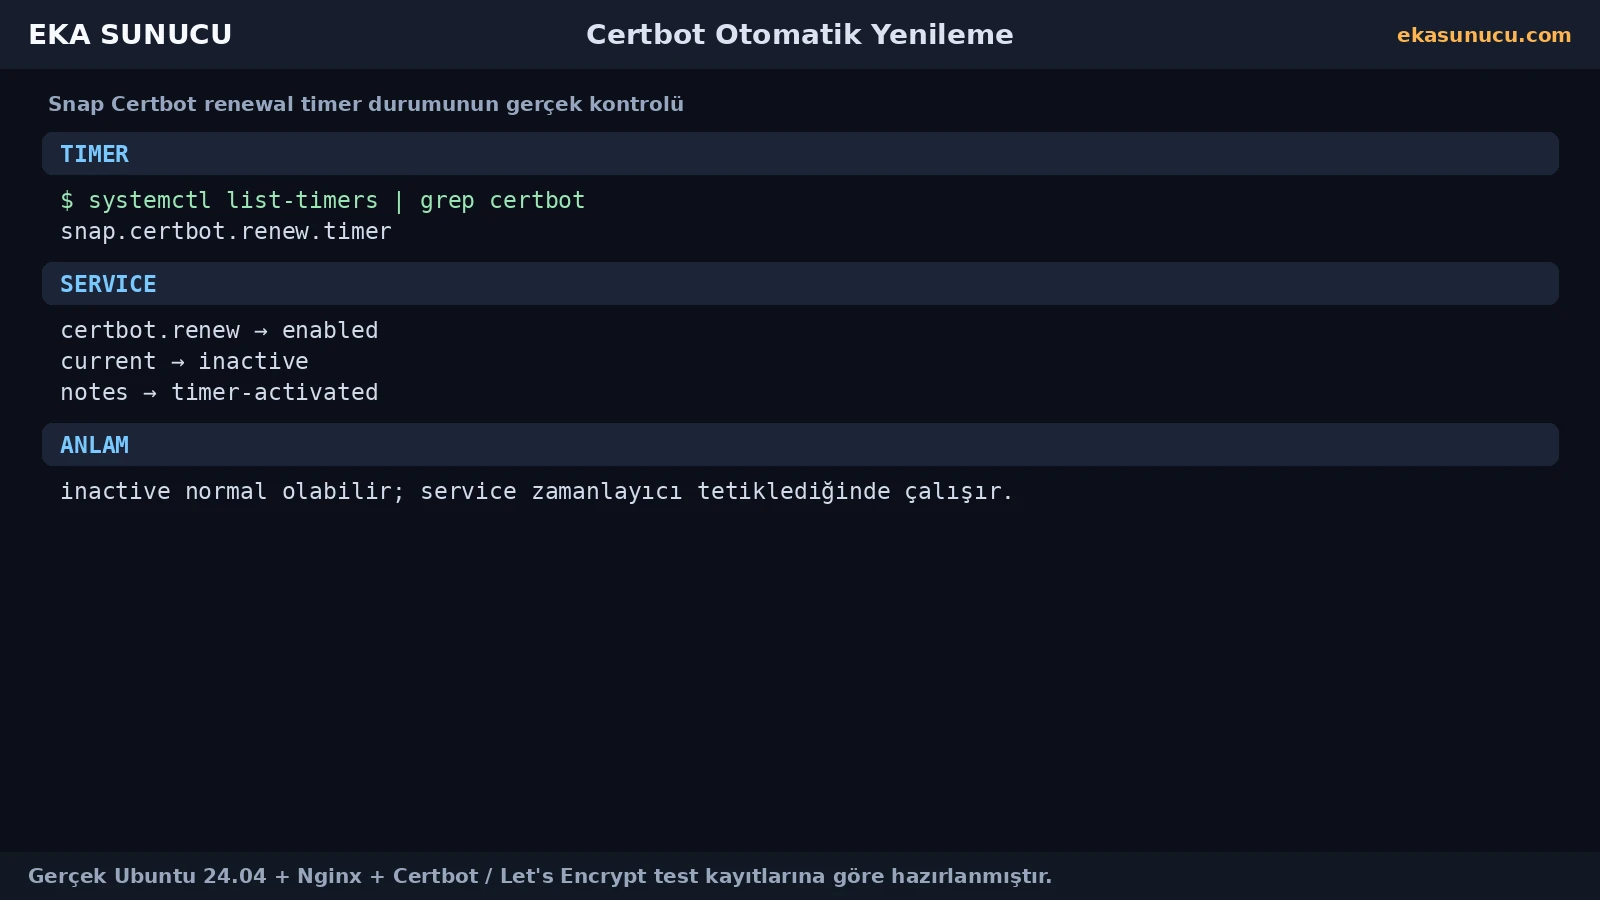Screen dimensions: 1600x900
Task: Click the footer Ubuntu 24.04 note
Action: coord(540,876)
